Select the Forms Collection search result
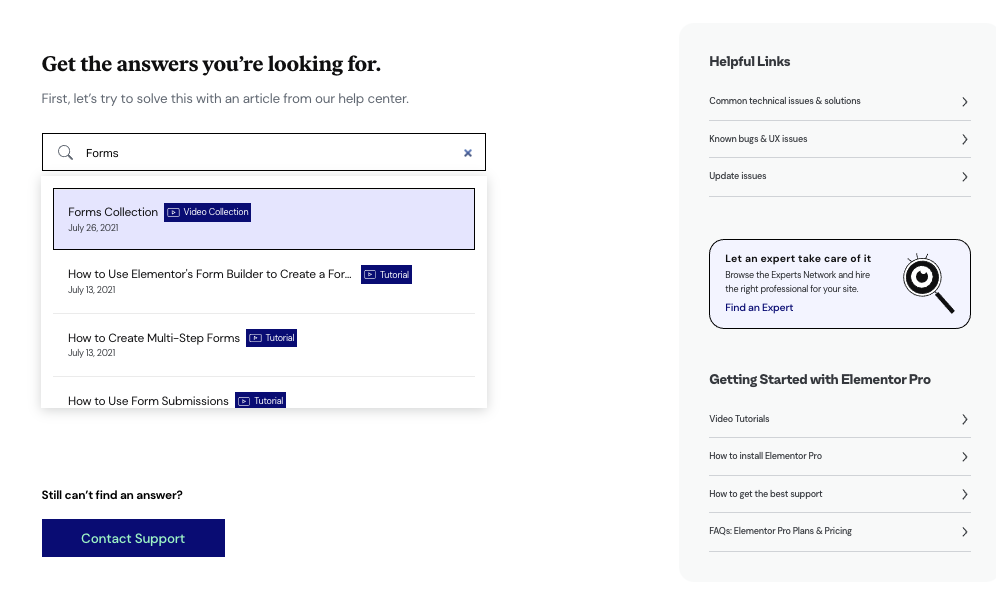The height and width of the screenshot is (604, 996). pyautogui.click(x=264, y=218)
